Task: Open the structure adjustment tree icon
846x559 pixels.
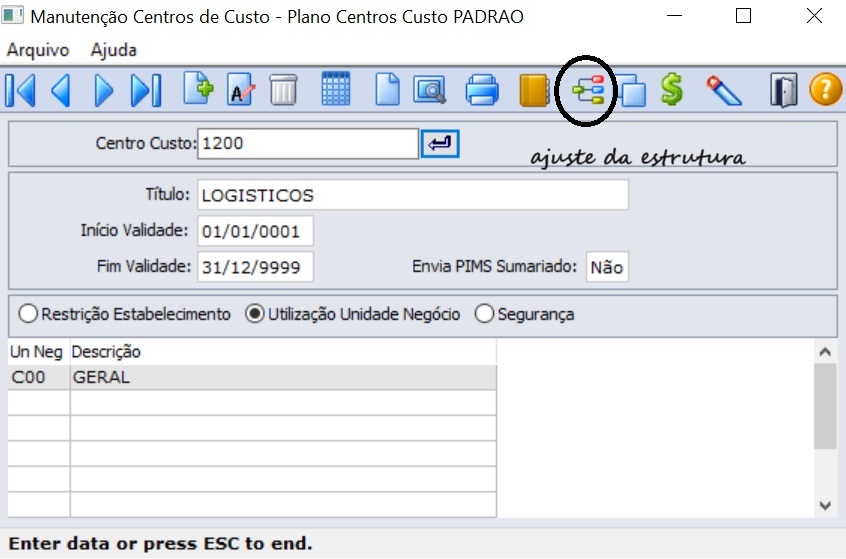Action: (x=589, y=90)
